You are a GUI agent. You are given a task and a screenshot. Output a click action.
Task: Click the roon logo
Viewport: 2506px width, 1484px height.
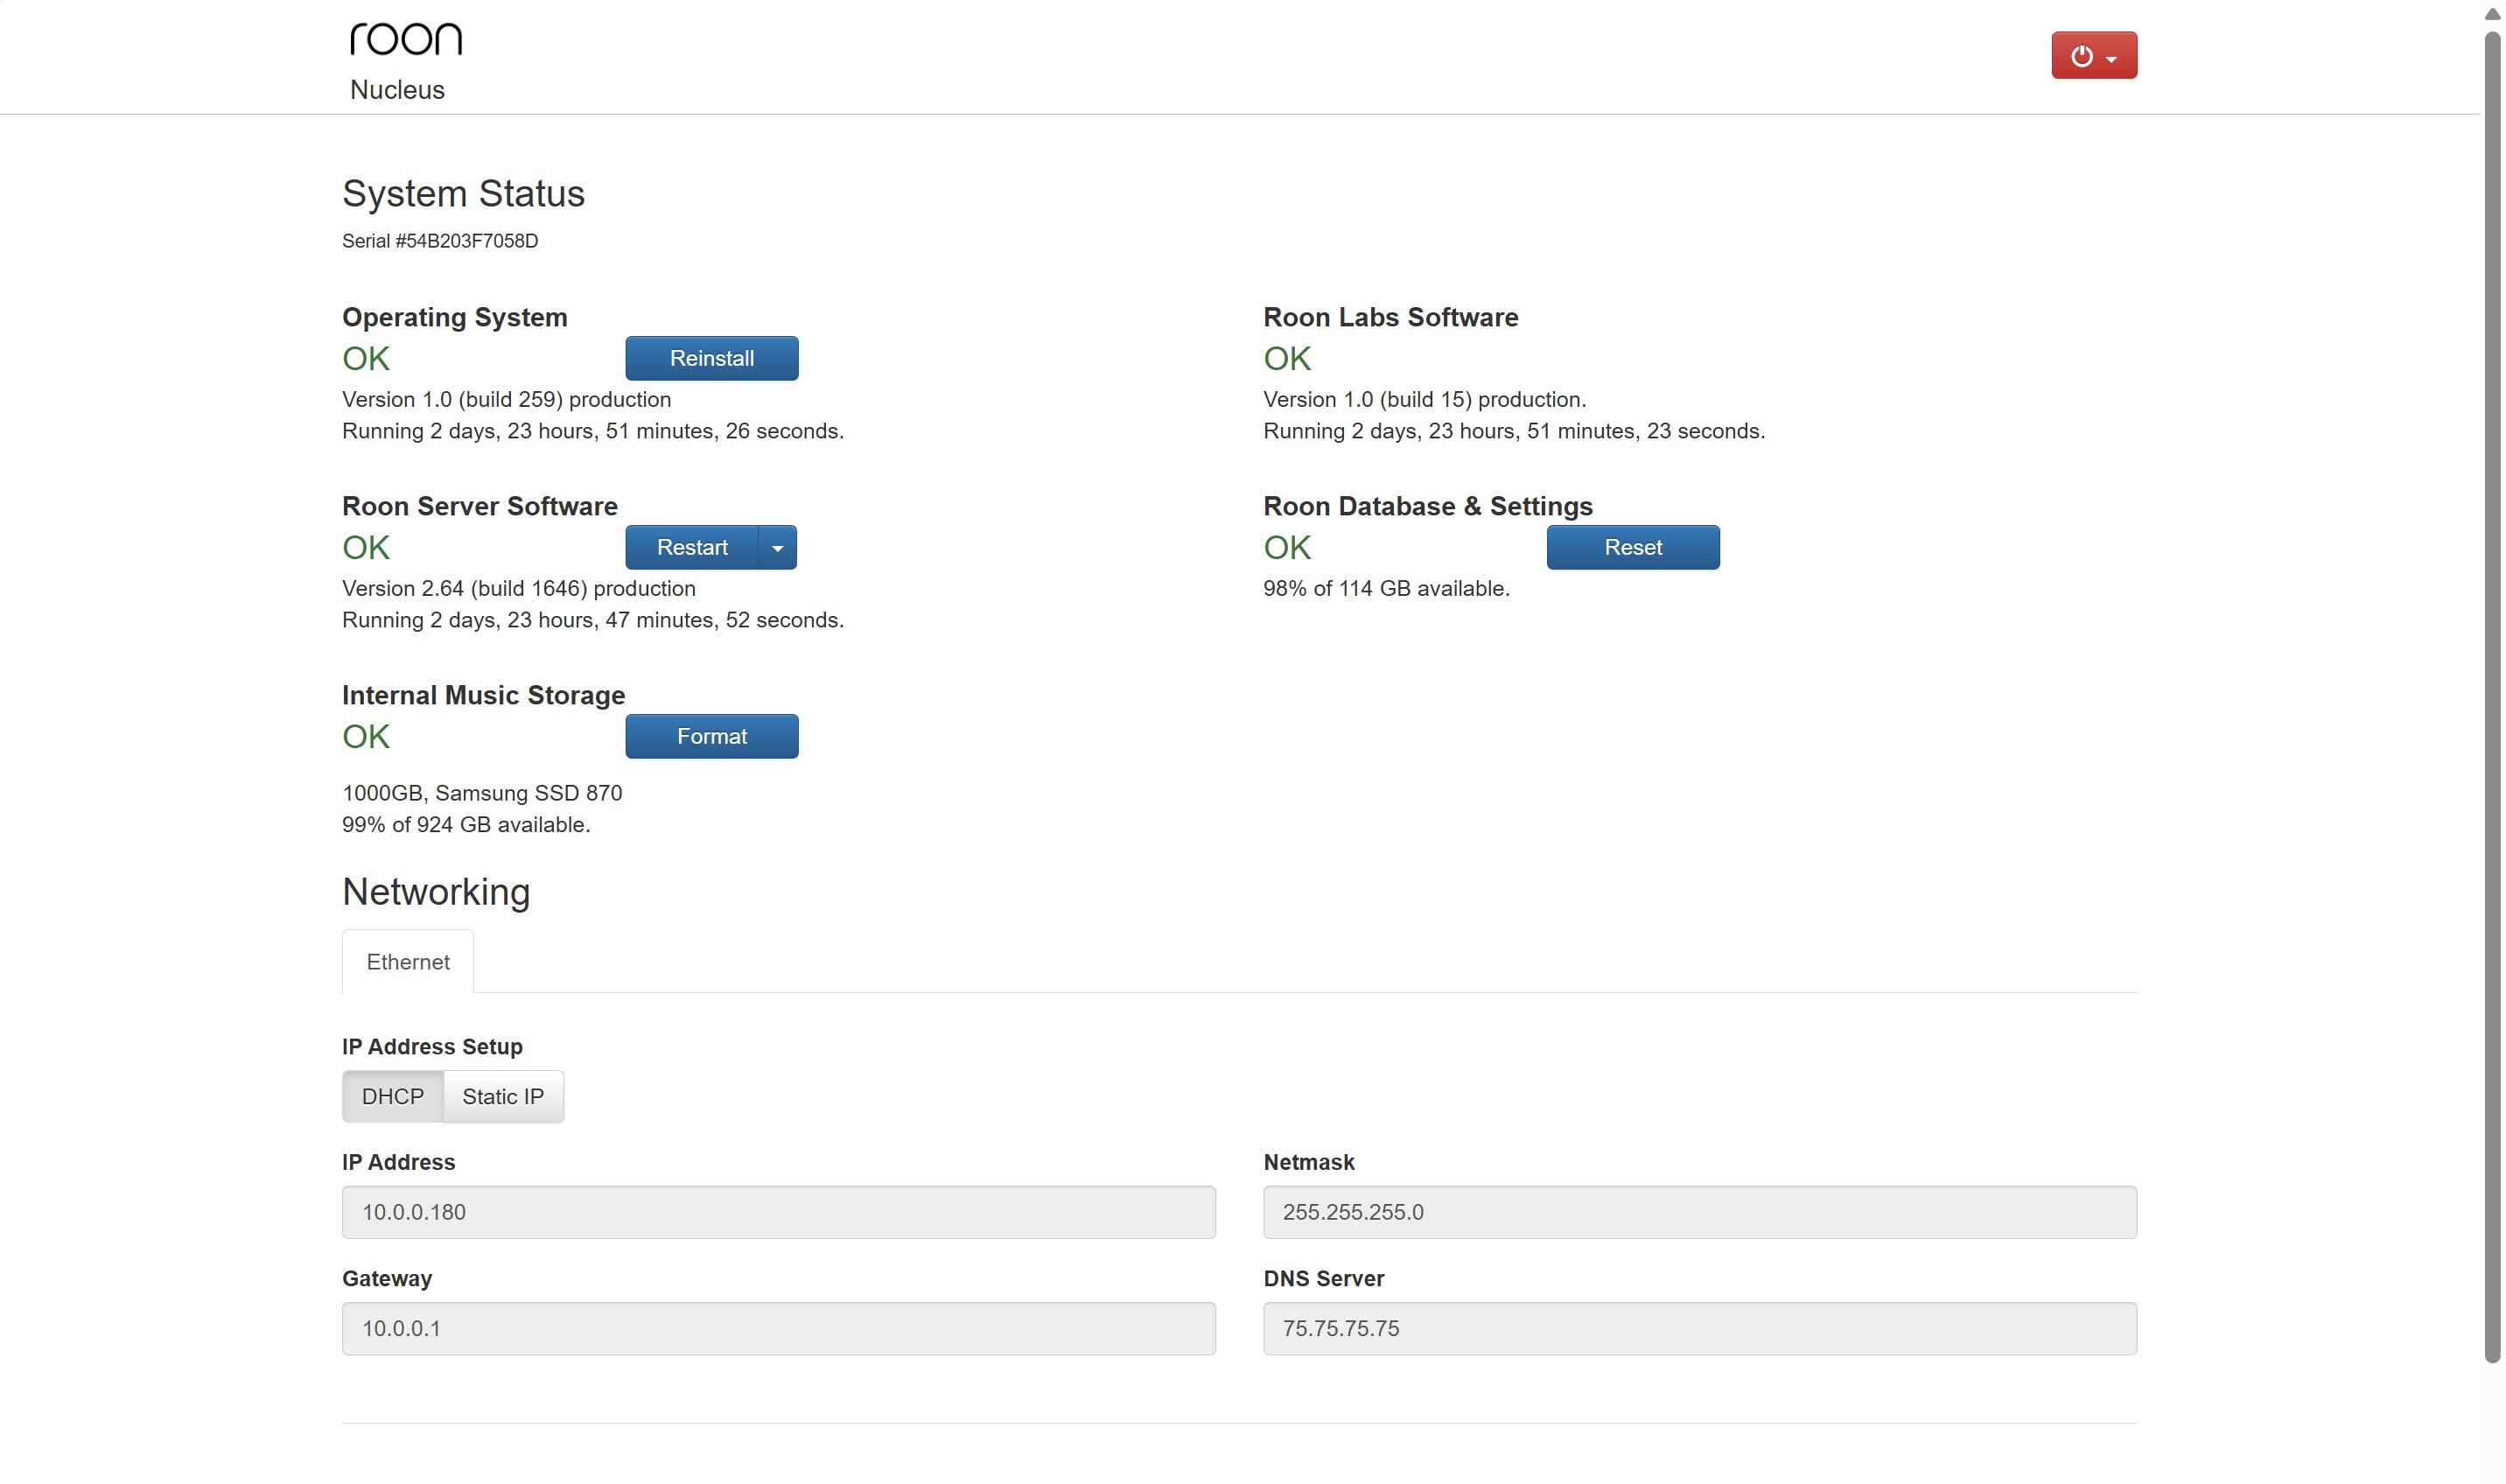point(406,39)
